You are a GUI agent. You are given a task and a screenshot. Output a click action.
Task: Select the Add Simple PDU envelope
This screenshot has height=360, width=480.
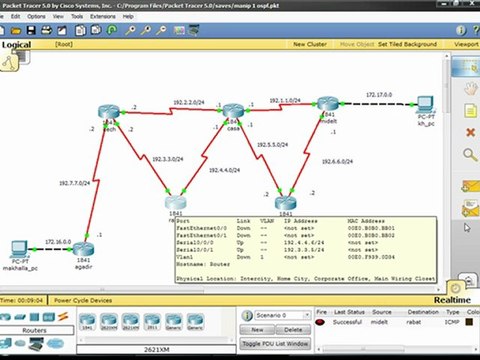(471, 186)
